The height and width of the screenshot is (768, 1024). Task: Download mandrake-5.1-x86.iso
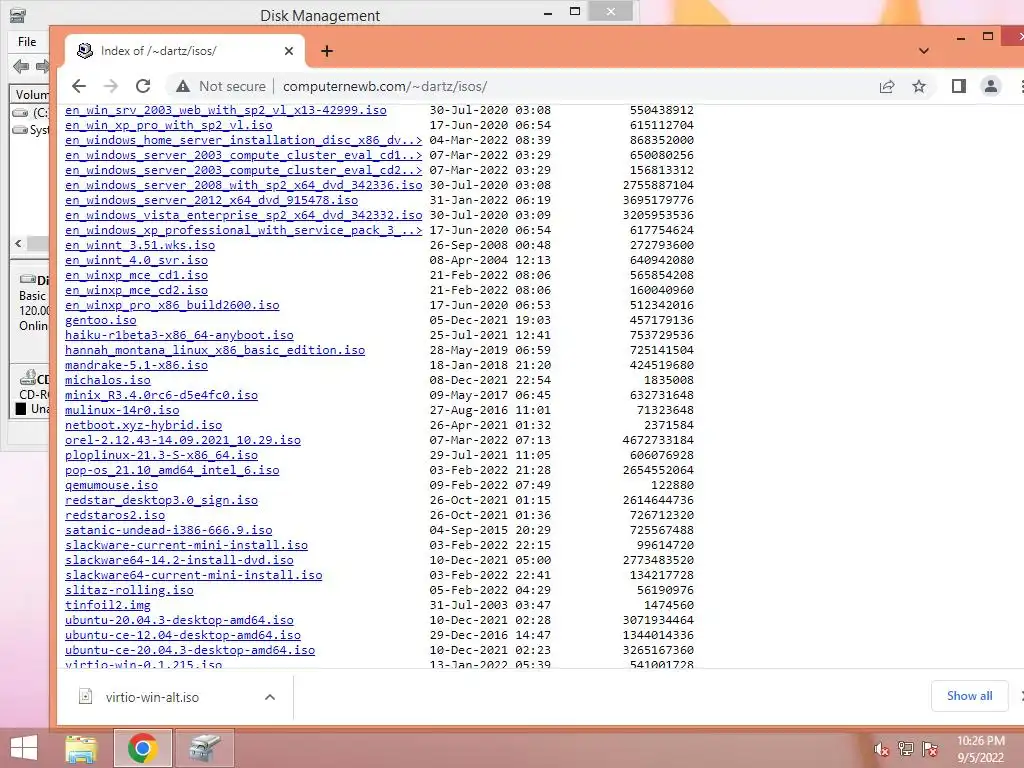pos(136,366)
